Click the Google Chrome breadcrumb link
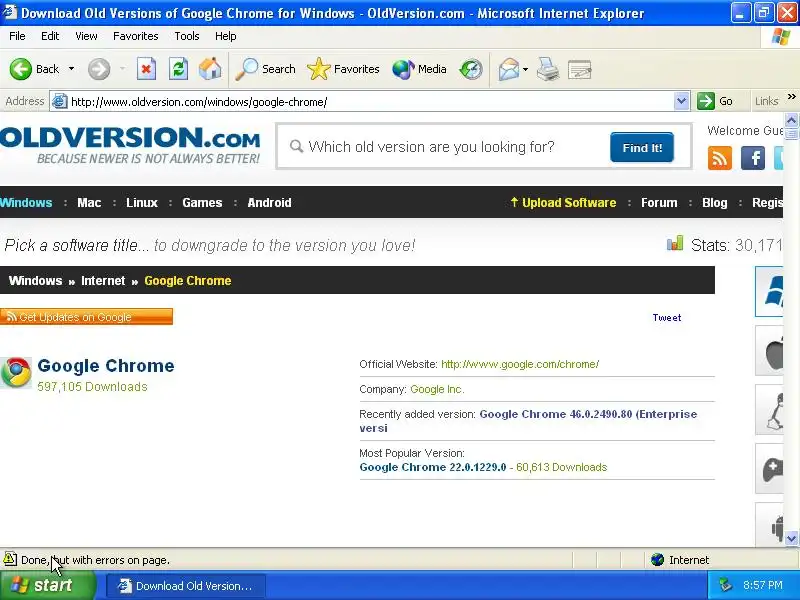This screenshot has height=600, width=800. tap(188, 281)
